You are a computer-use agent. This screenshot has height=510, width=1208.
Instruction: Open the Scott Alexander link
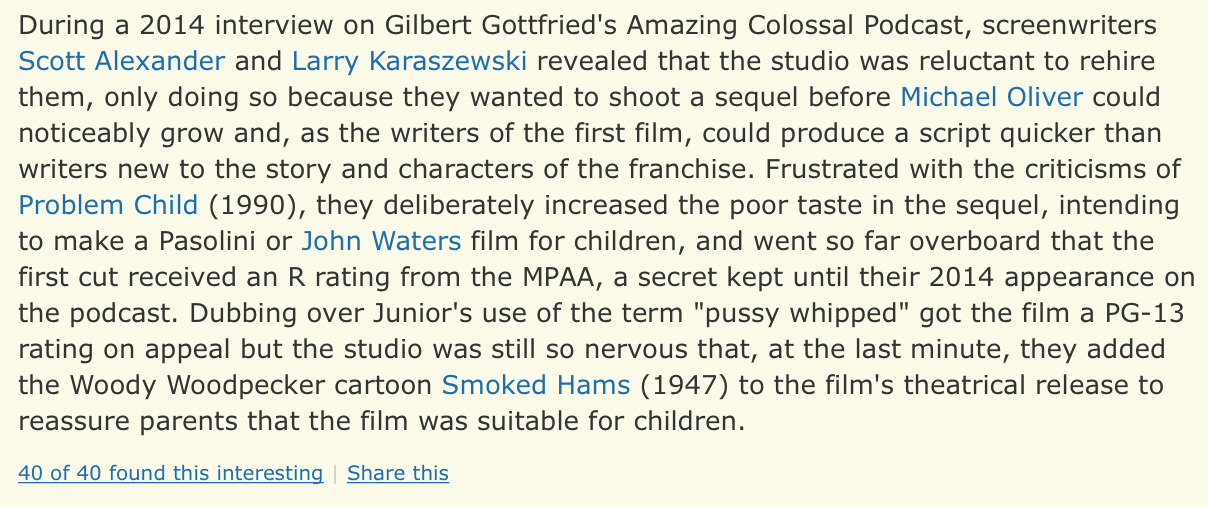coord(122,61)
